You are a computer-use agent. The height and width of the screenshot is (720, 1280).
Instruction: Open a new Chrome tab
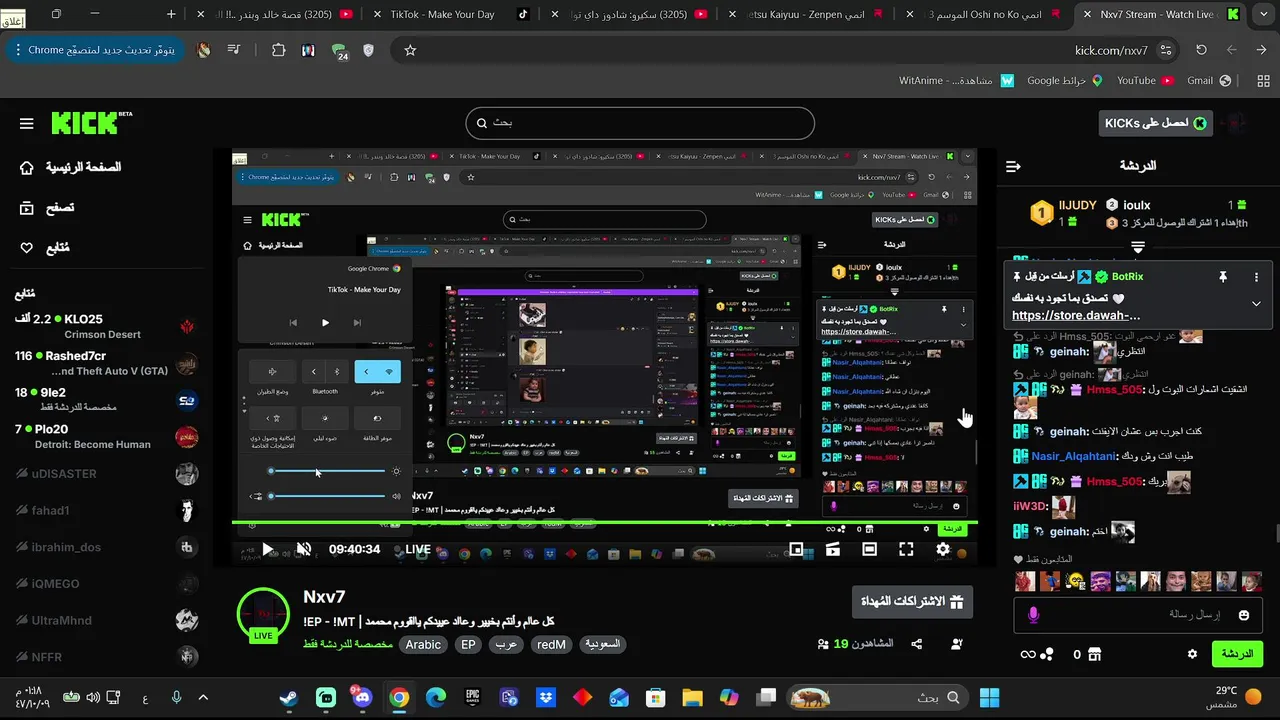tap(171, 14)
